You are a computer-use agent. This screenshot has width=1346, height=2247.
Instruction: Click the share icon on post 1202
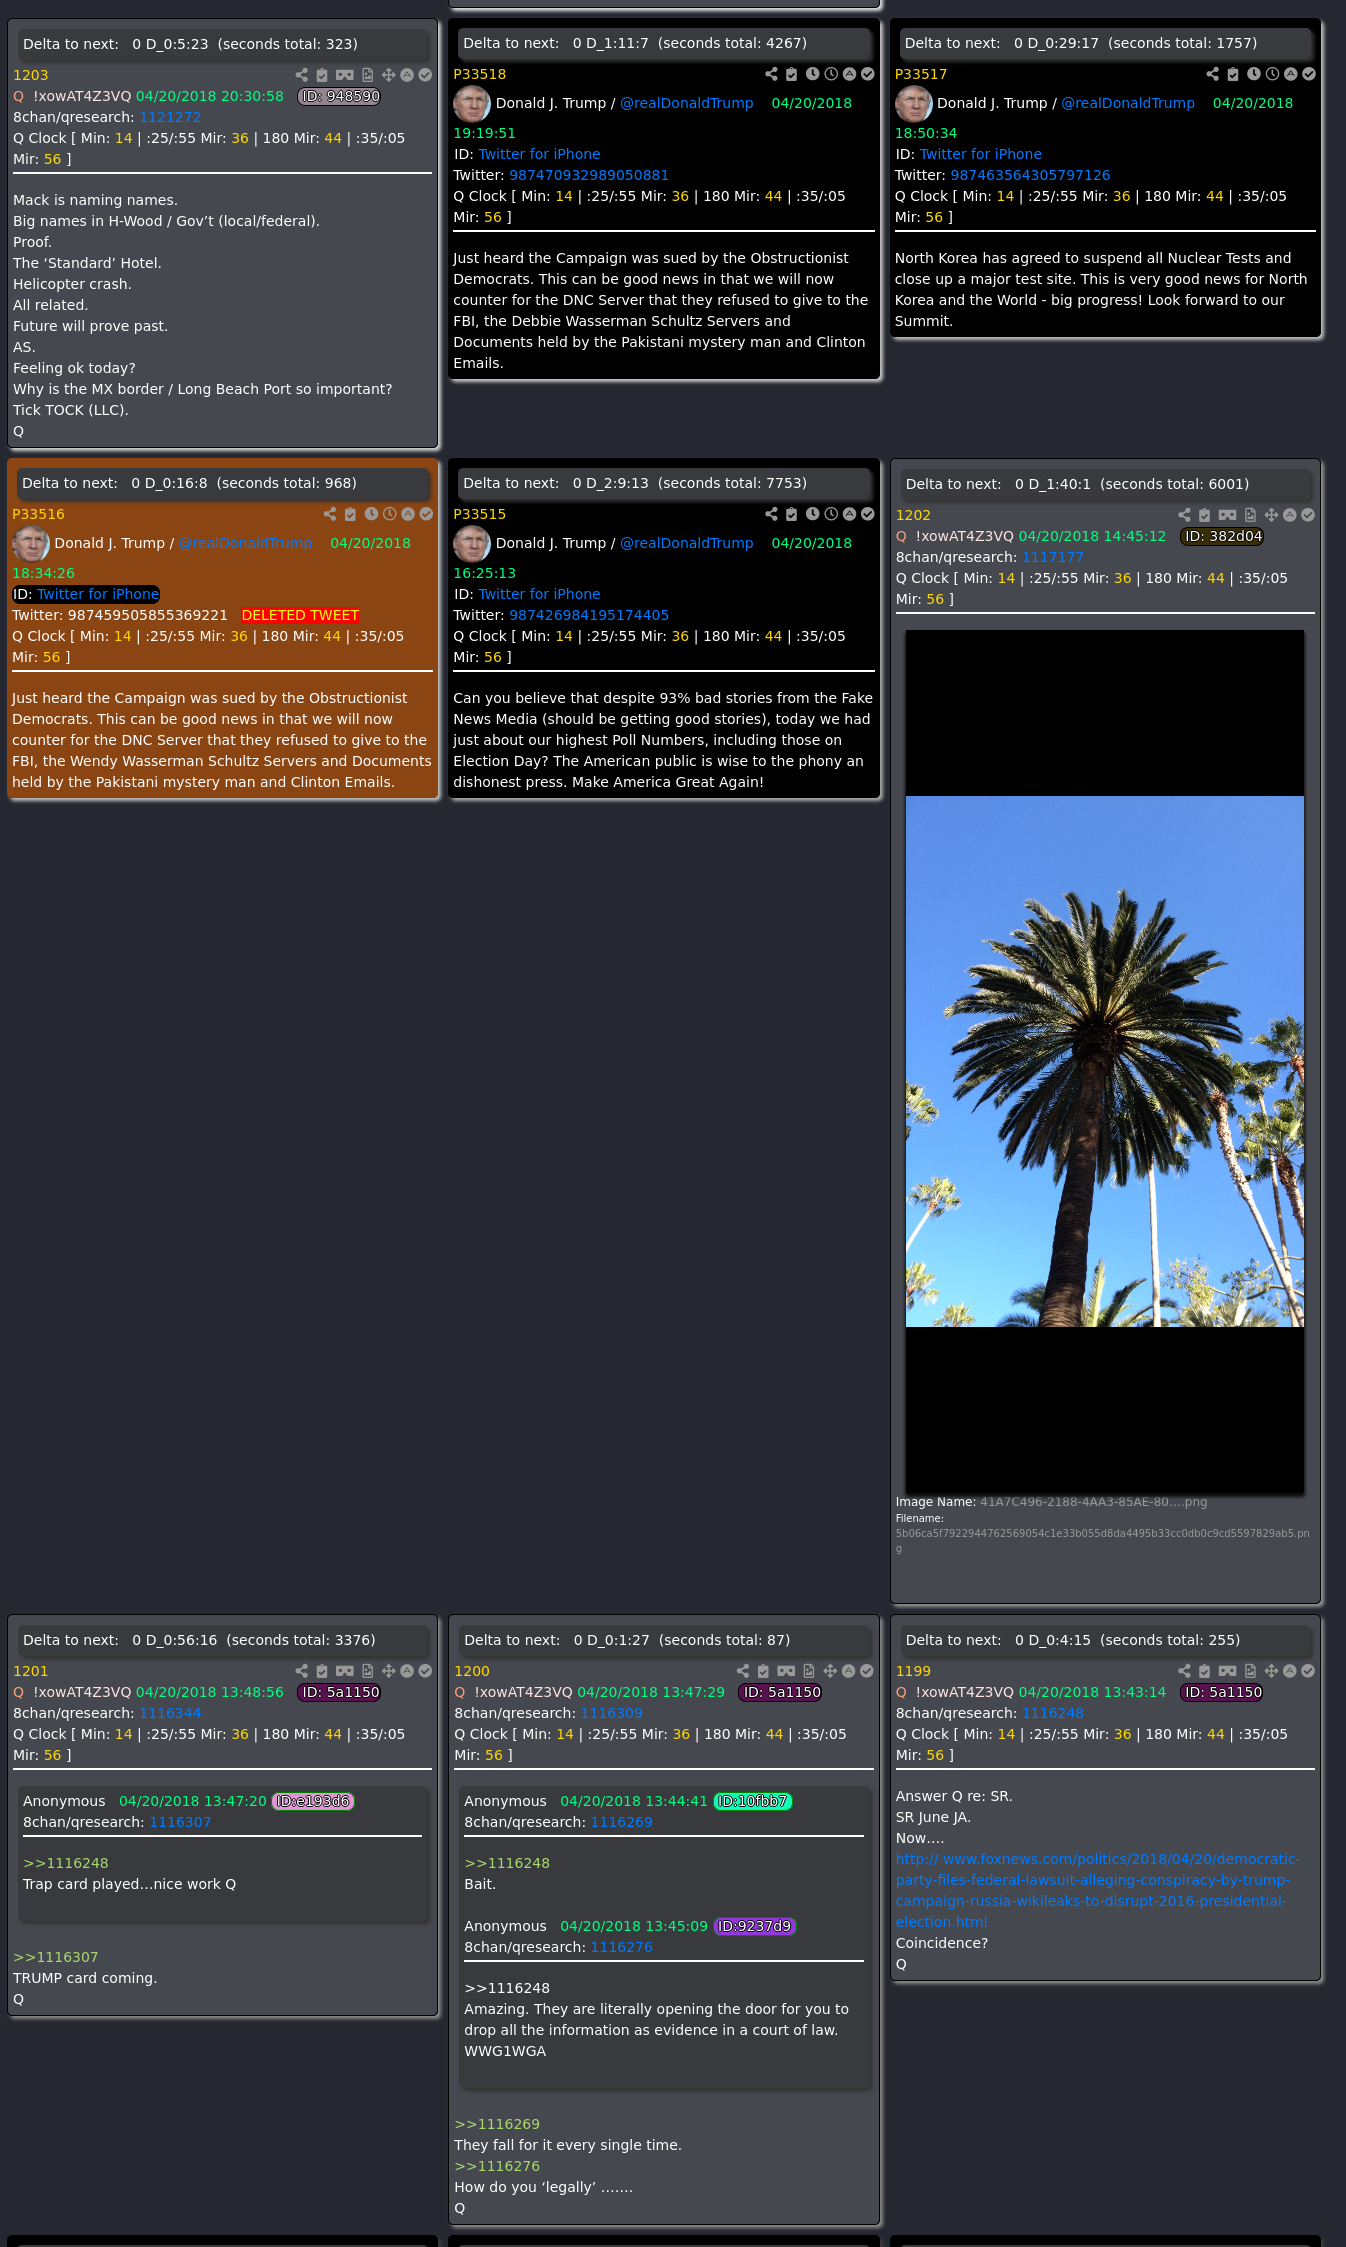(1184, 515)
